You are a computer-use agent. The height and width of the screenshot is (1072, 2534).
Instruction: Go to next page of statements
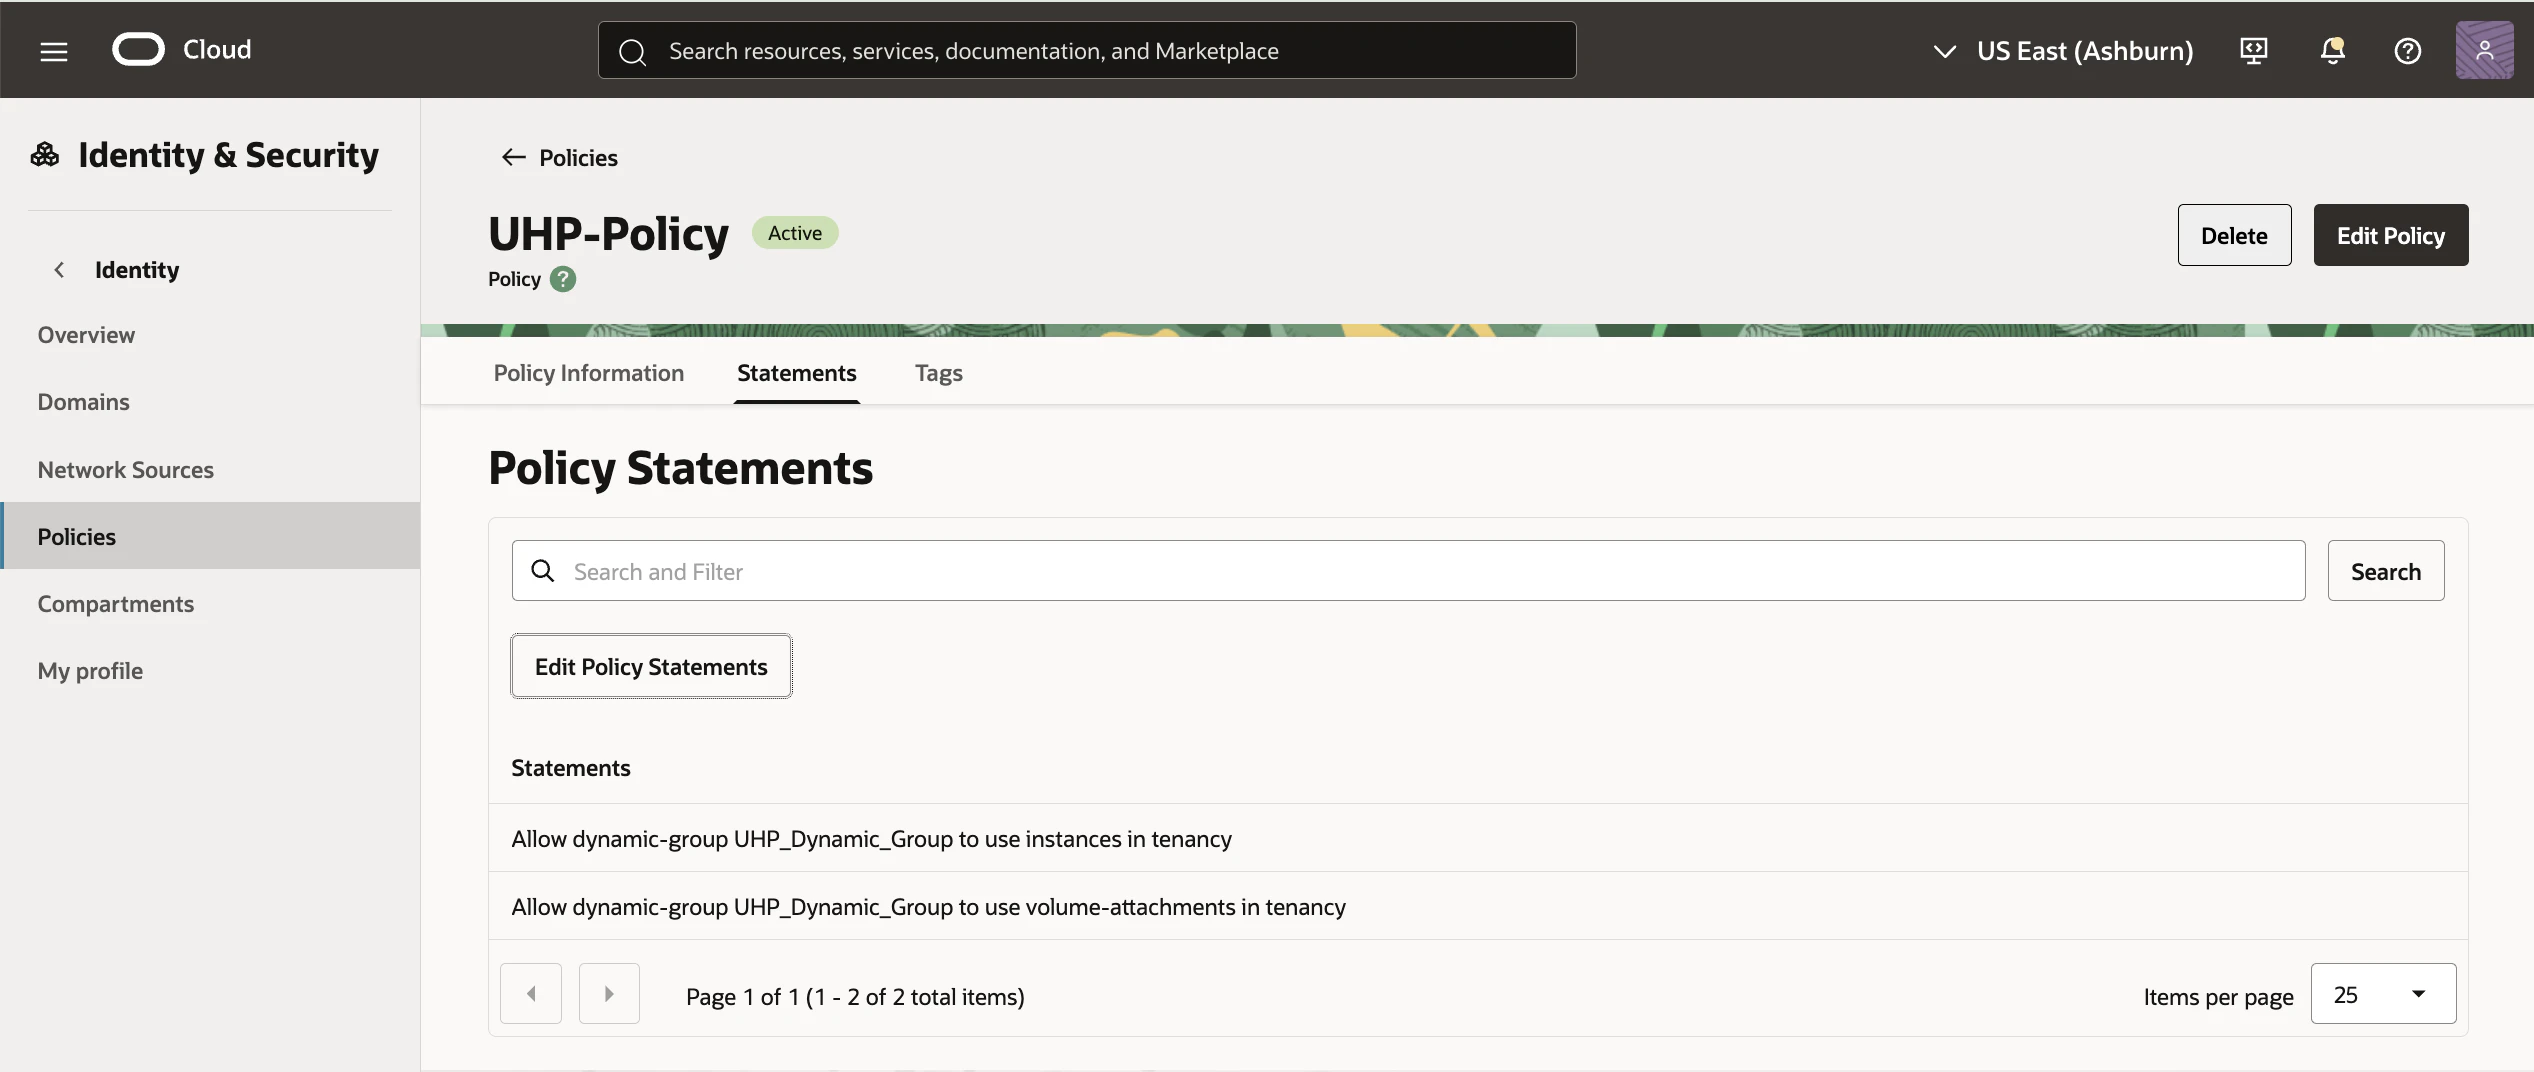pos(609,994)
